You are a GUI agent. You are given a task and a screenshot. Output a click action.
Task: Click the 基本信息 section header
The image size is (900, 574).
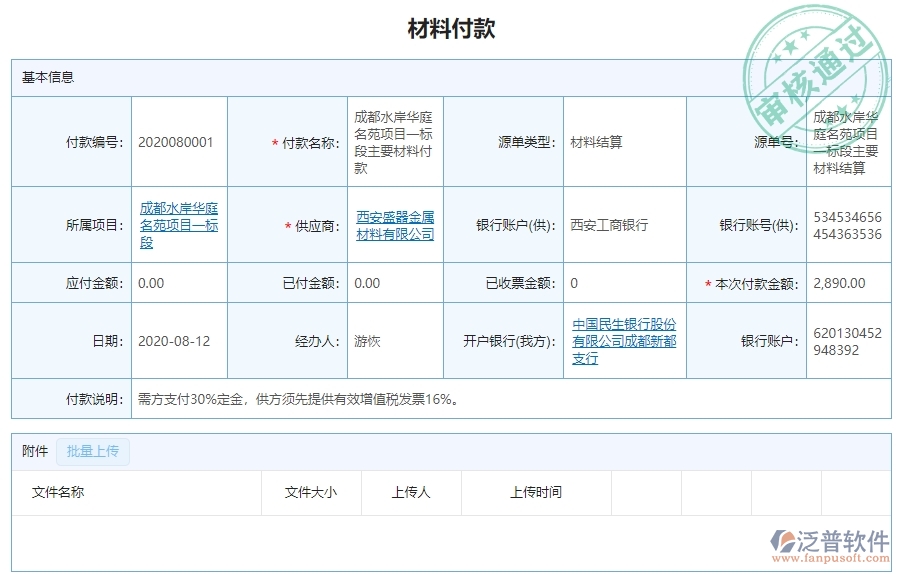48,77
